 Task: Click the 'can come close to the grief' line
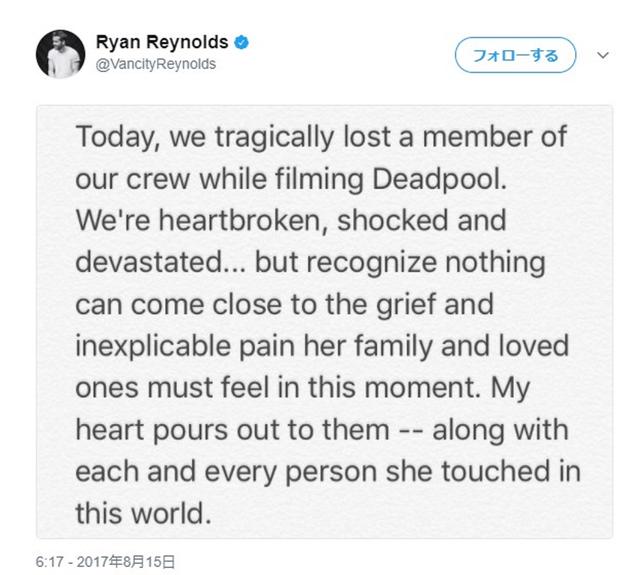pyautogui.click(x=284, y=305)
